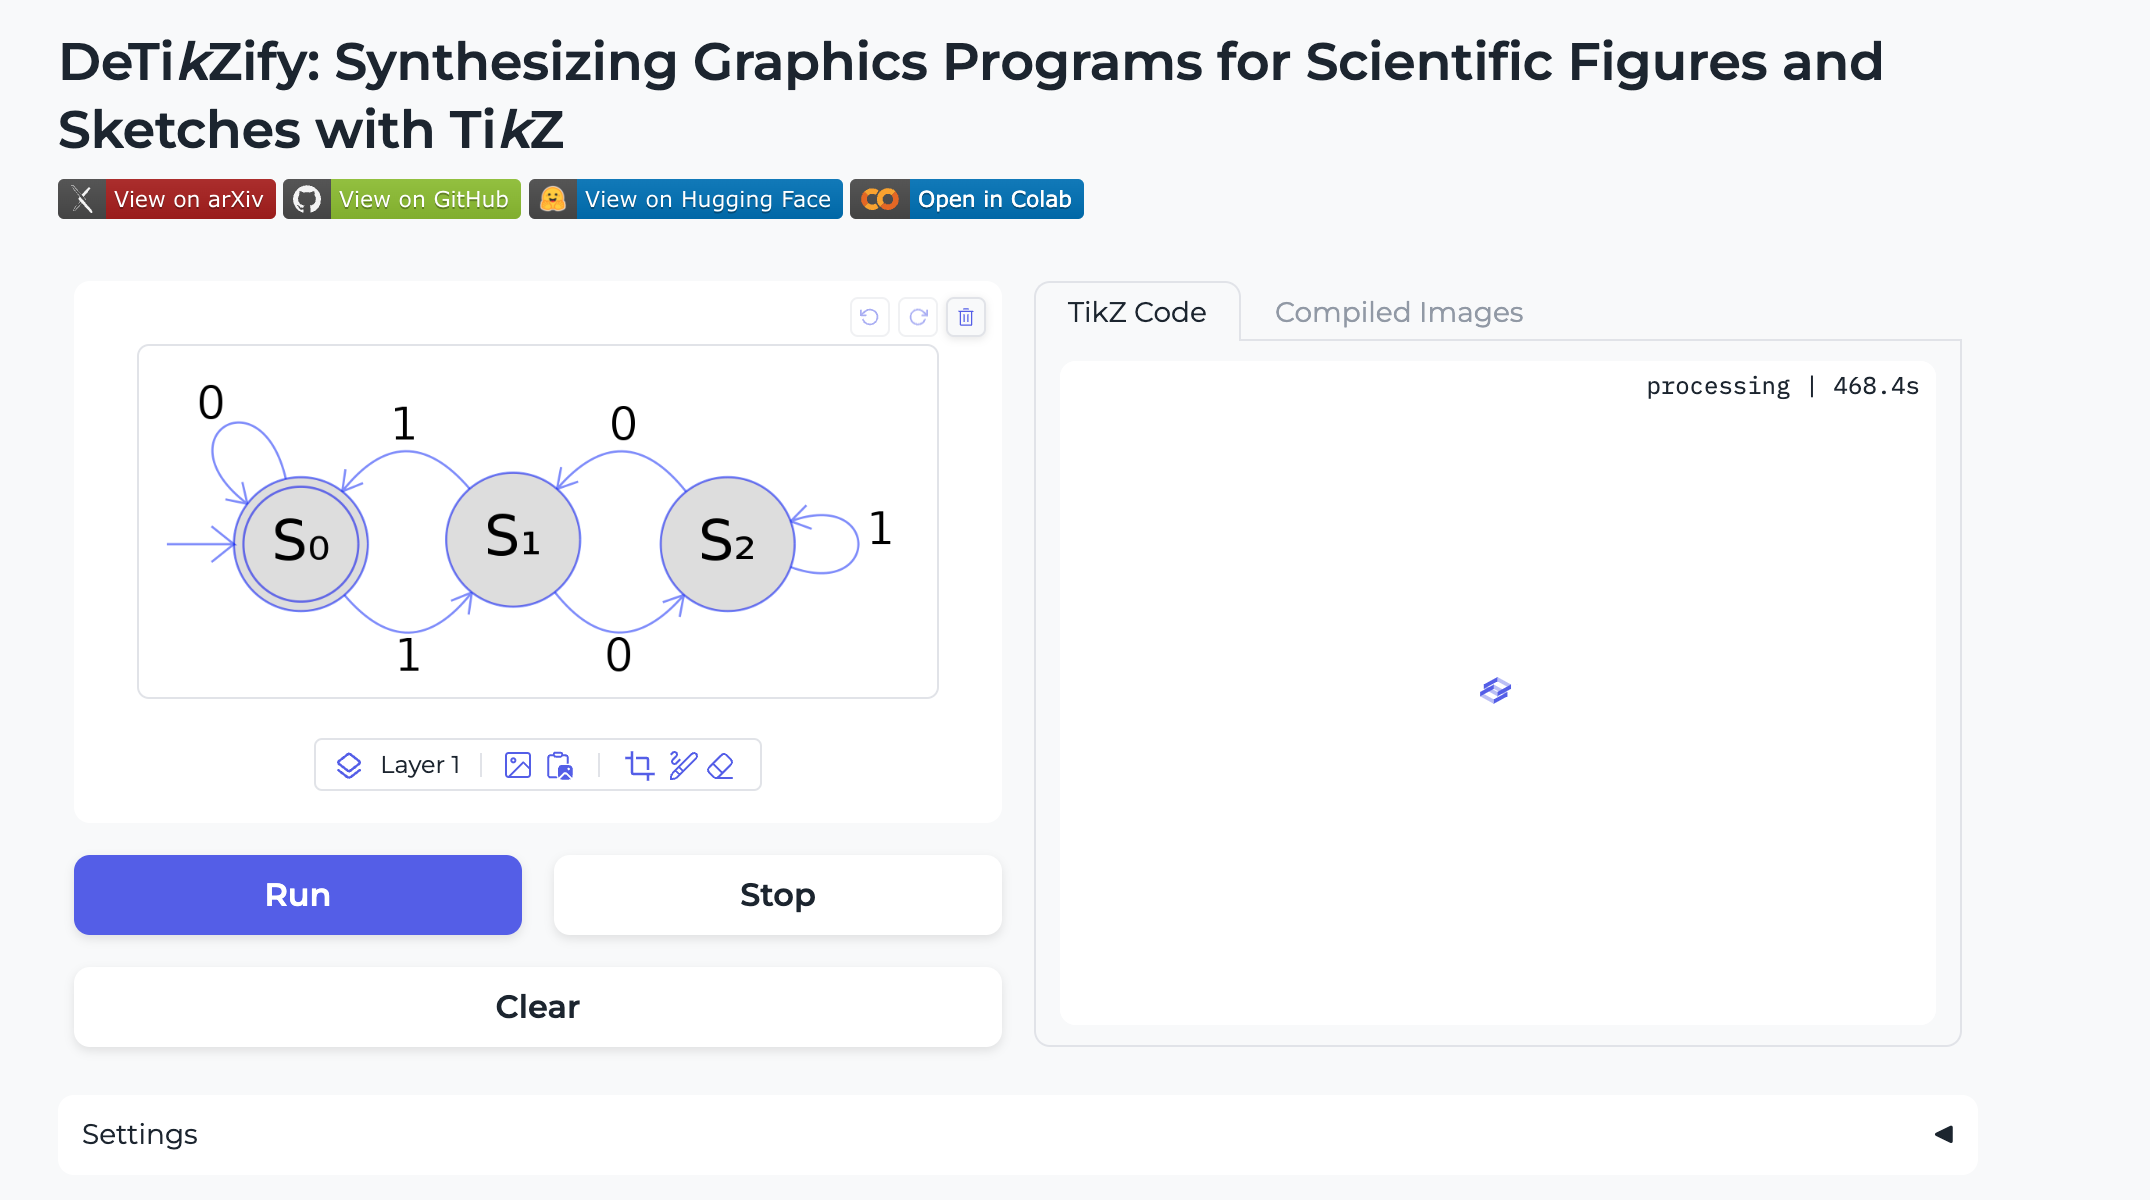Delete the sketch with the trash icon
Screen dimensions: 2150x1200
pyautogui.click(x=966, y=317)
